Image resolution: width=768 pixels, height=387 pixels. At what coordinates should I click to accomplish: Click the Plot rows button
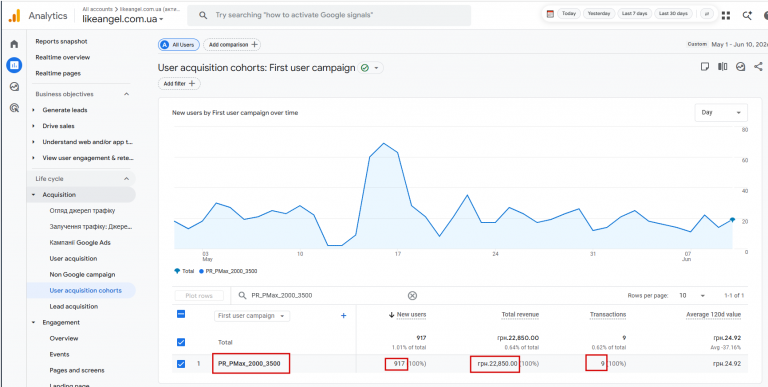(x=199, y=295)
